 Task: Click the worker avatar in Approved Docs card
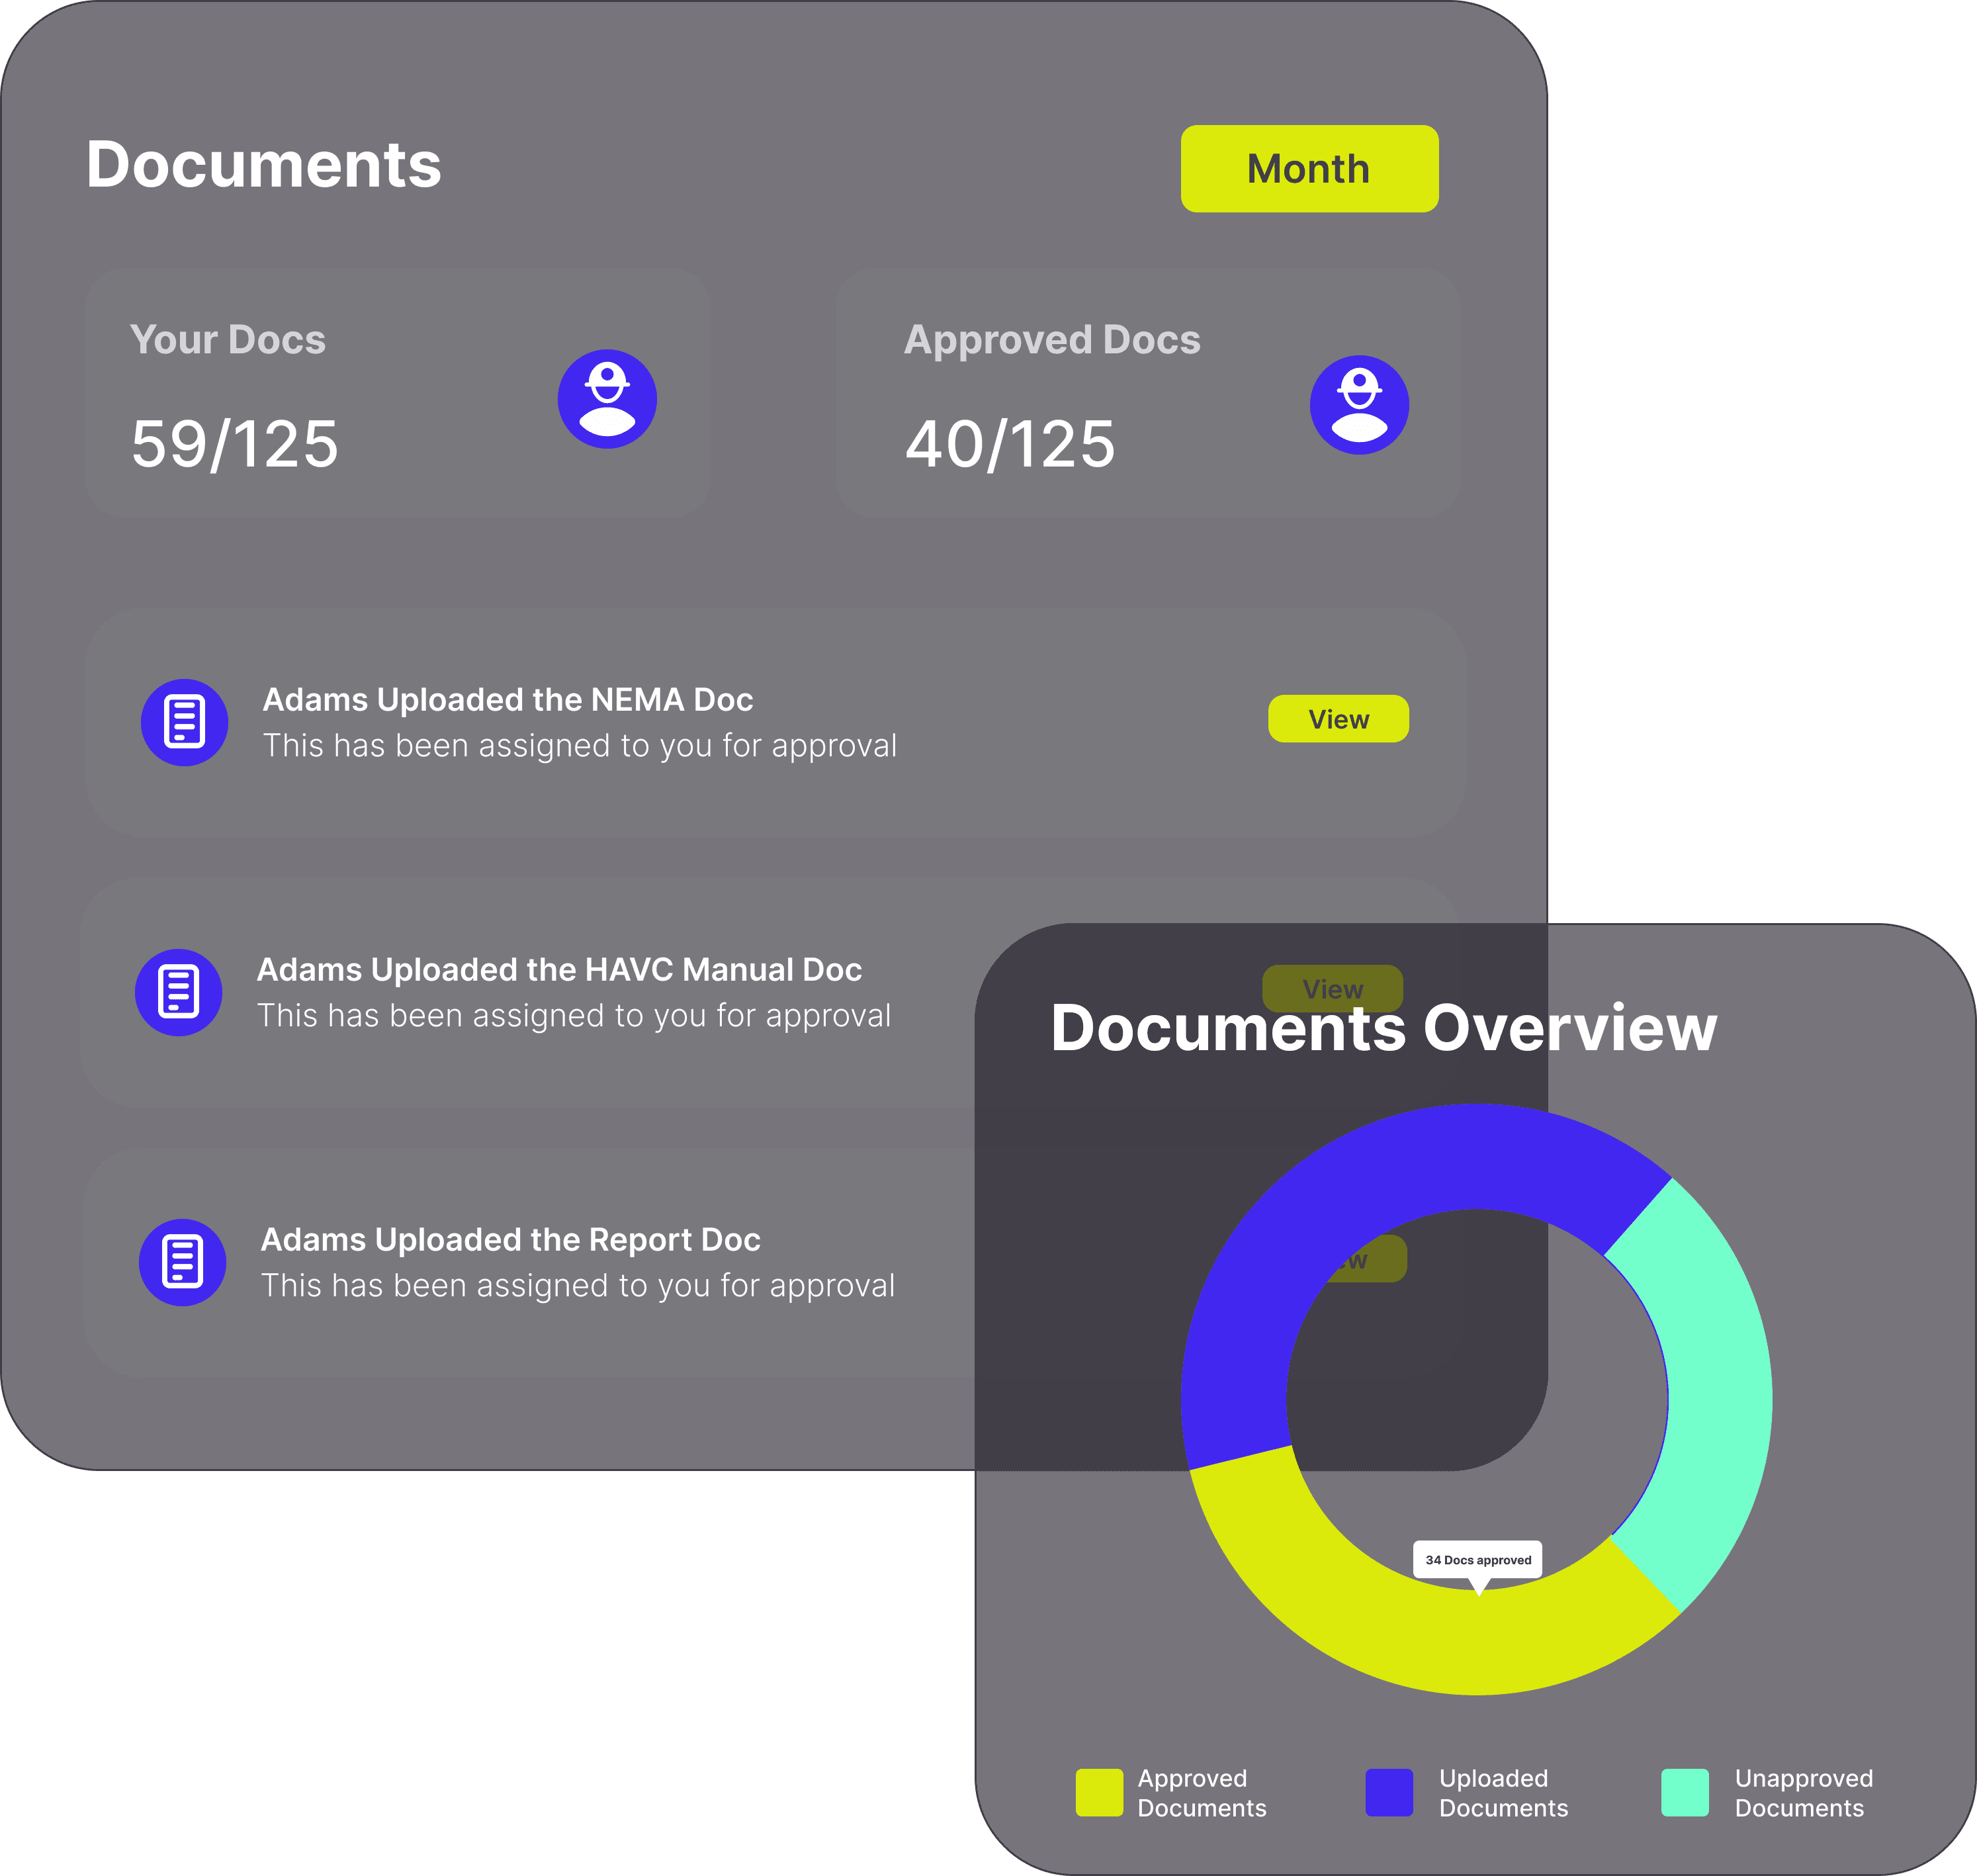pos(1359,405)
